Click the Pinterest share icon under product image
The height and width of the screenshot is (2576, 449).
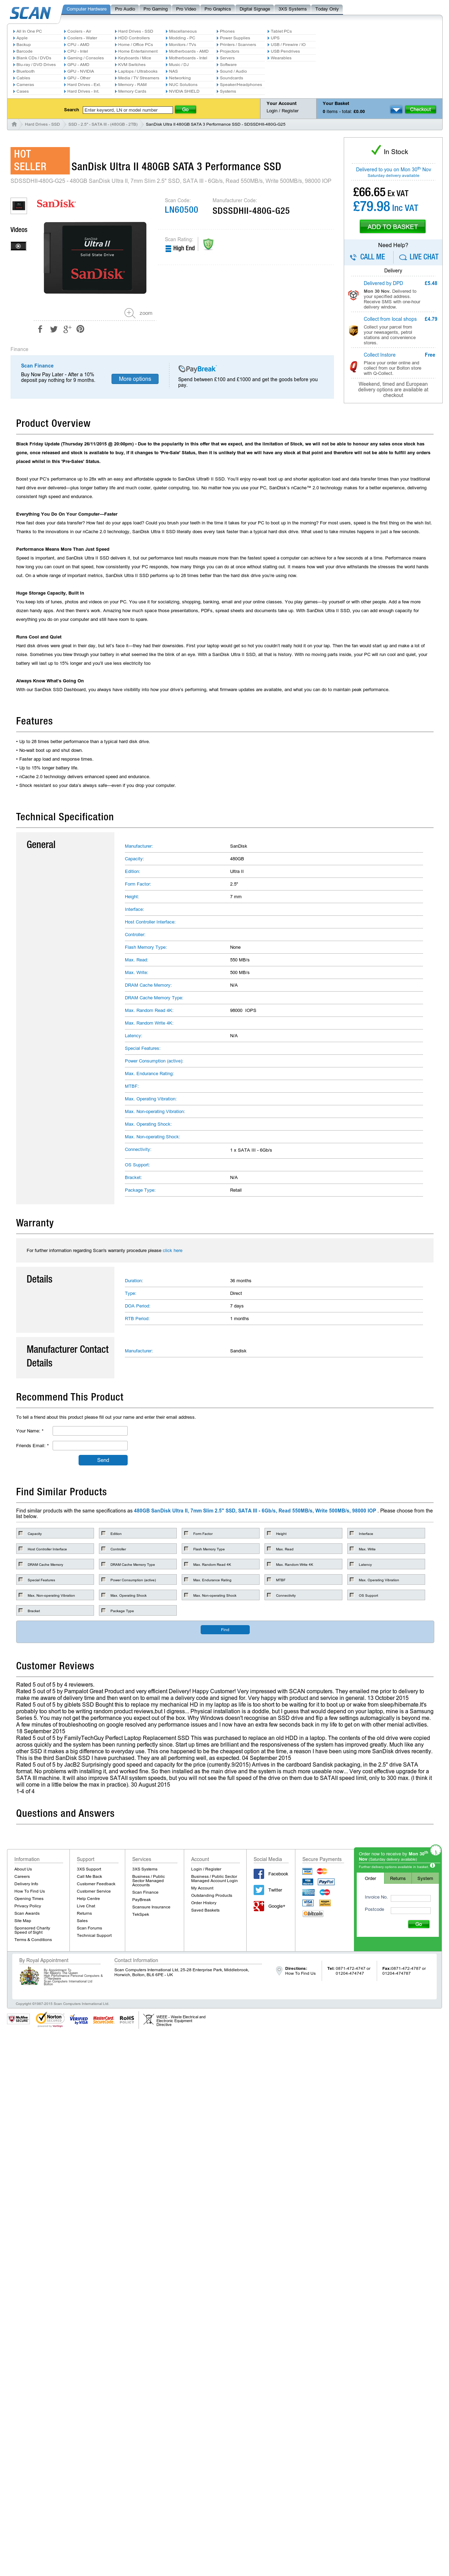tap(80, 329)
